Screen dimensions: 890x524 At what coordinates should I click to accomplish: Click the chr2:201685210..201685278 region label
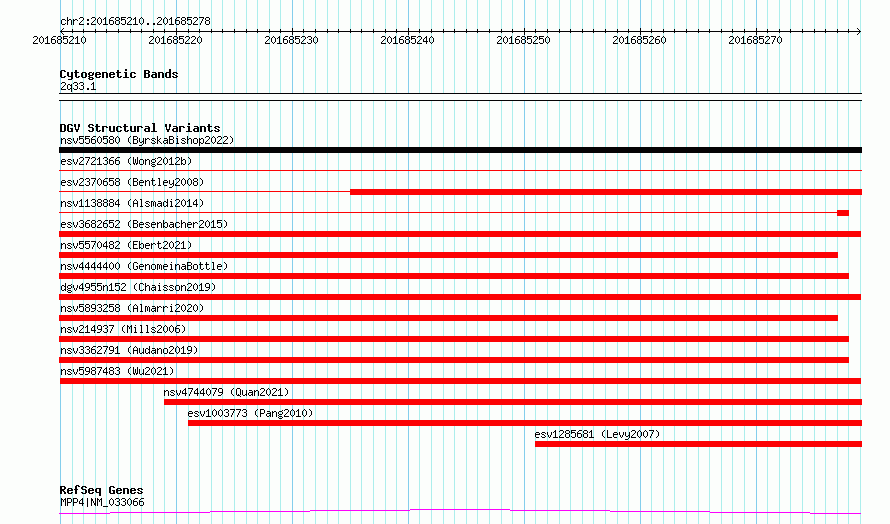point(135,21)
